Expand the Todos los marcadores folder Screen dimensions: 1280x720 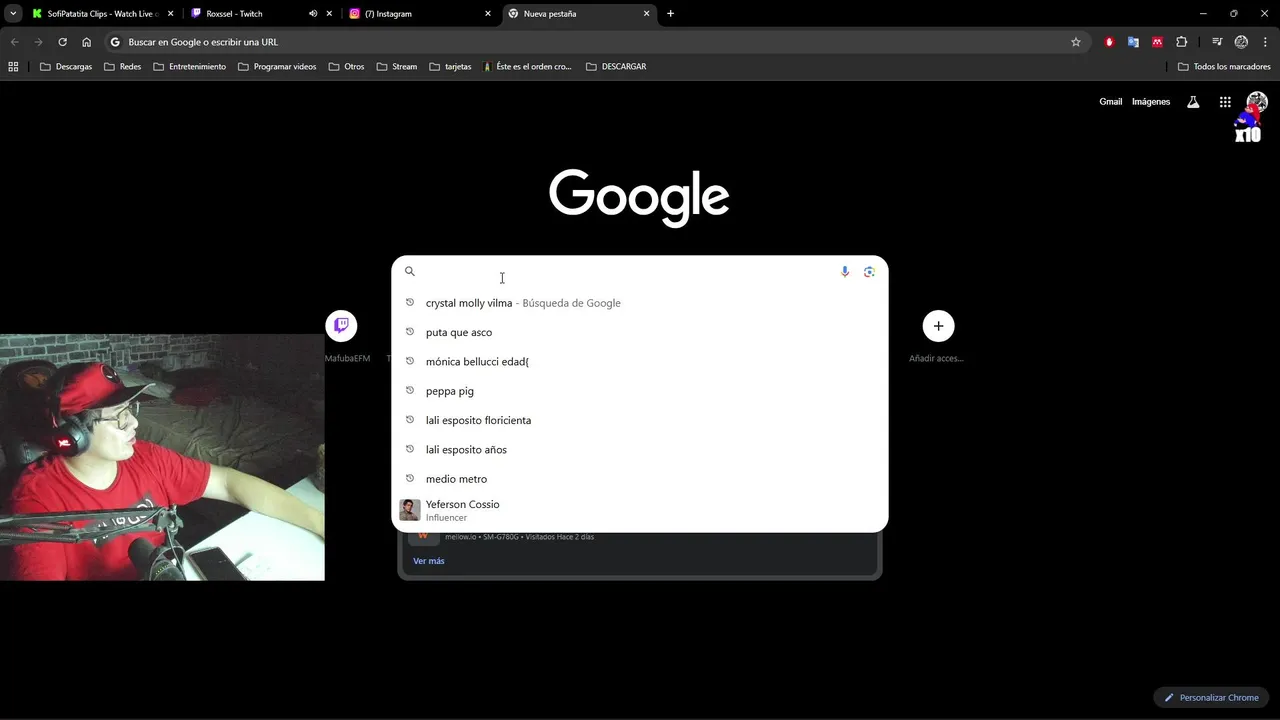pyautogui.click(x=1224, y=67)
